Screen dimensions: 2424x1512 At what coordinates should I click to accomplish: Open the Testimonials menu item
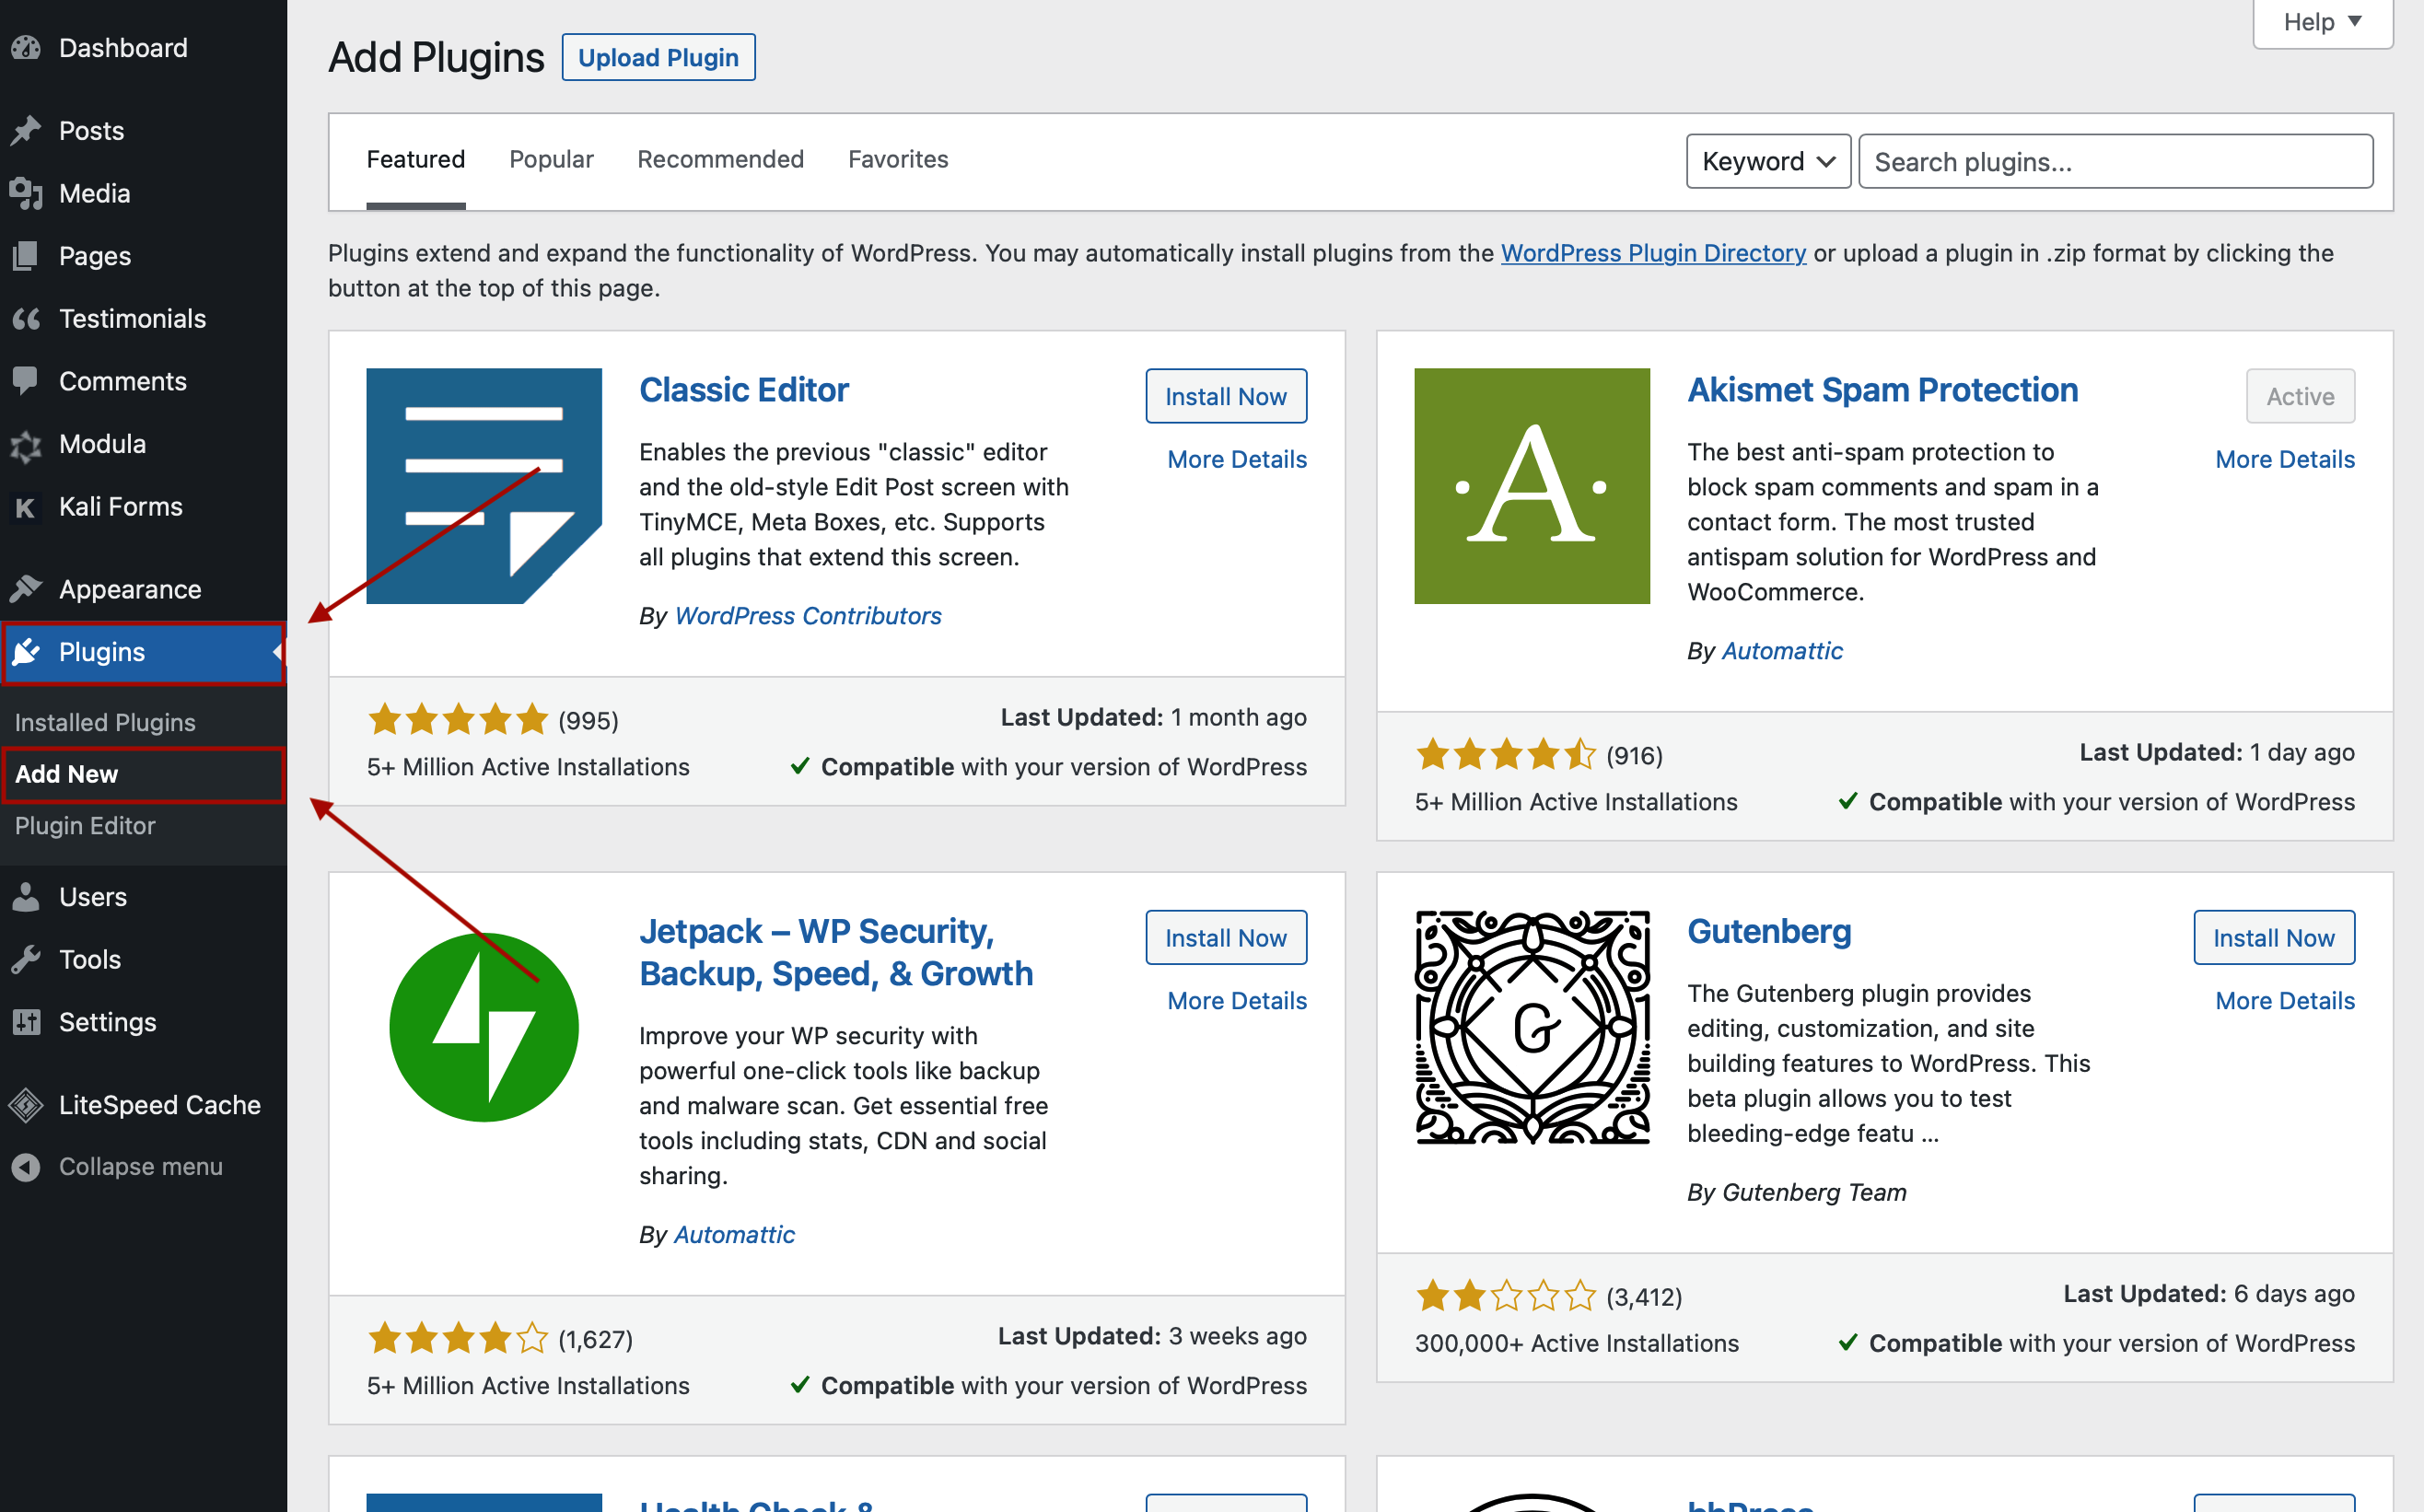(x=143, y=319)
